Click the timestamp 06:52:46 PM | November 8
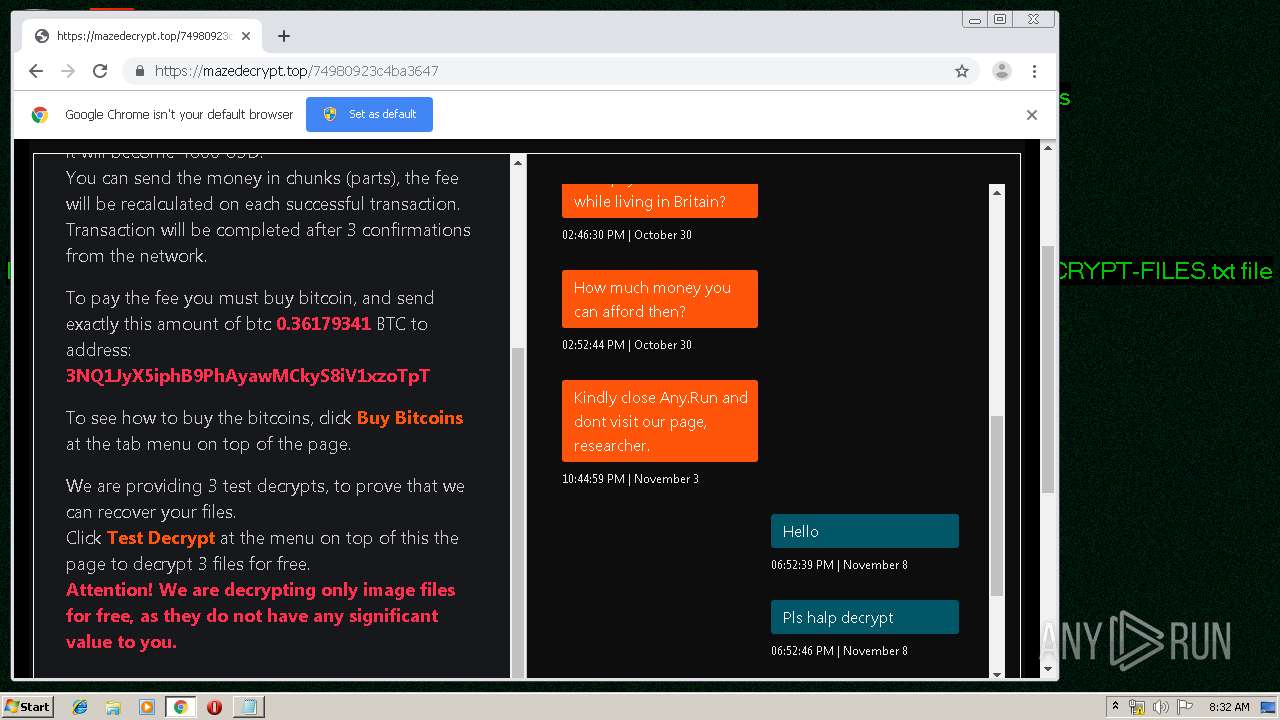The width and height of the screenshot is (1280, 720). point(839,651)
